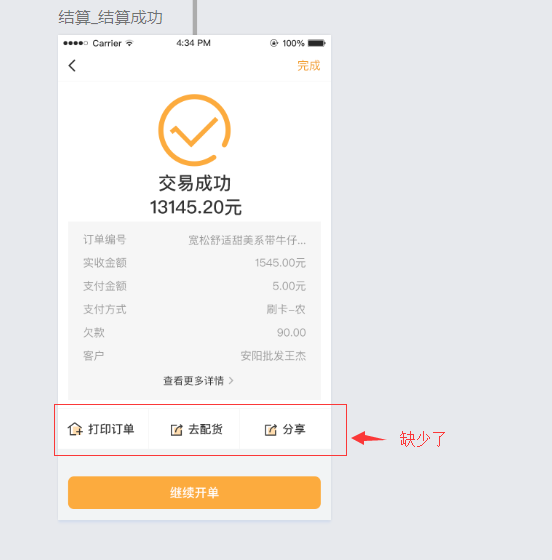Image resolution: width=552 pixels, height=560 pixels.
Task: Click the customer name 安阳批发王杰
Action: click(273, 356)
